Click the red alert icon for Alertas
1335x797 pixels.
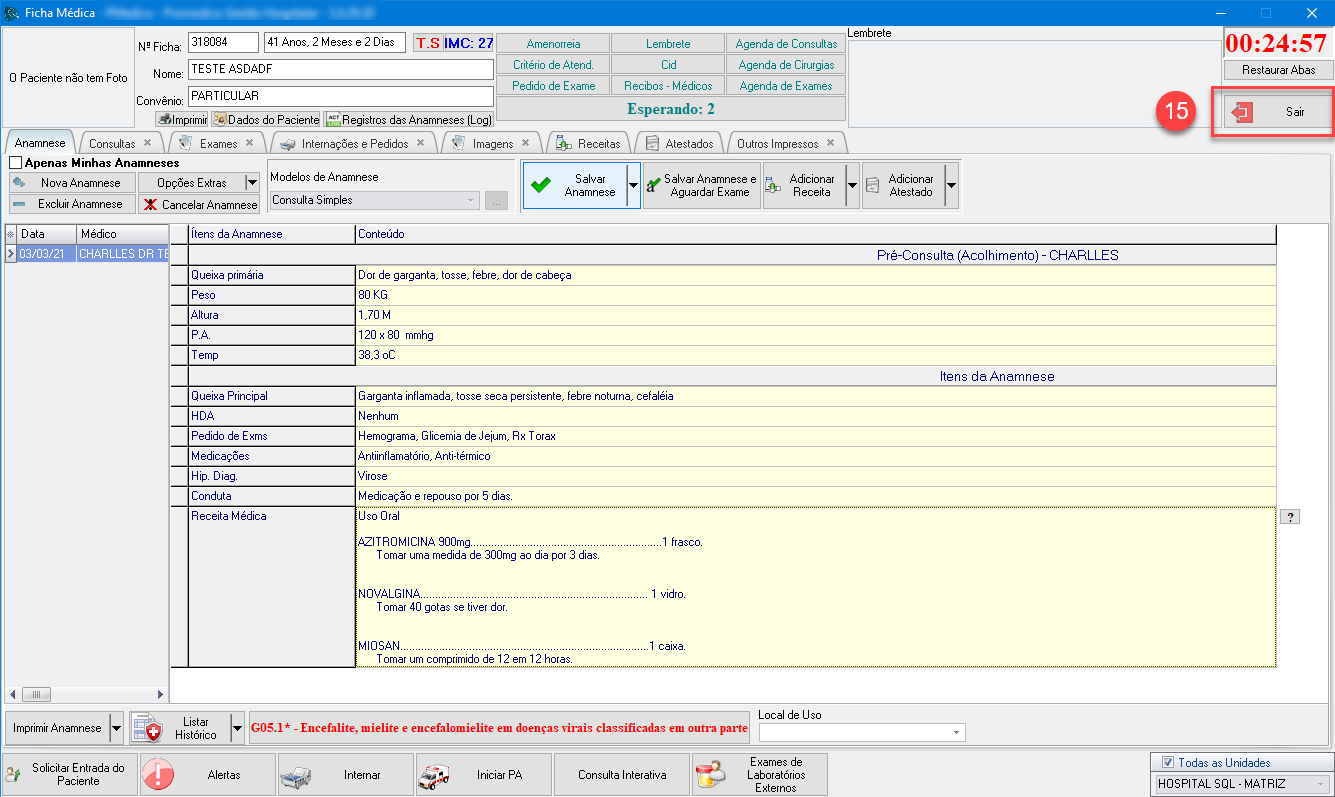click(158, 775)
